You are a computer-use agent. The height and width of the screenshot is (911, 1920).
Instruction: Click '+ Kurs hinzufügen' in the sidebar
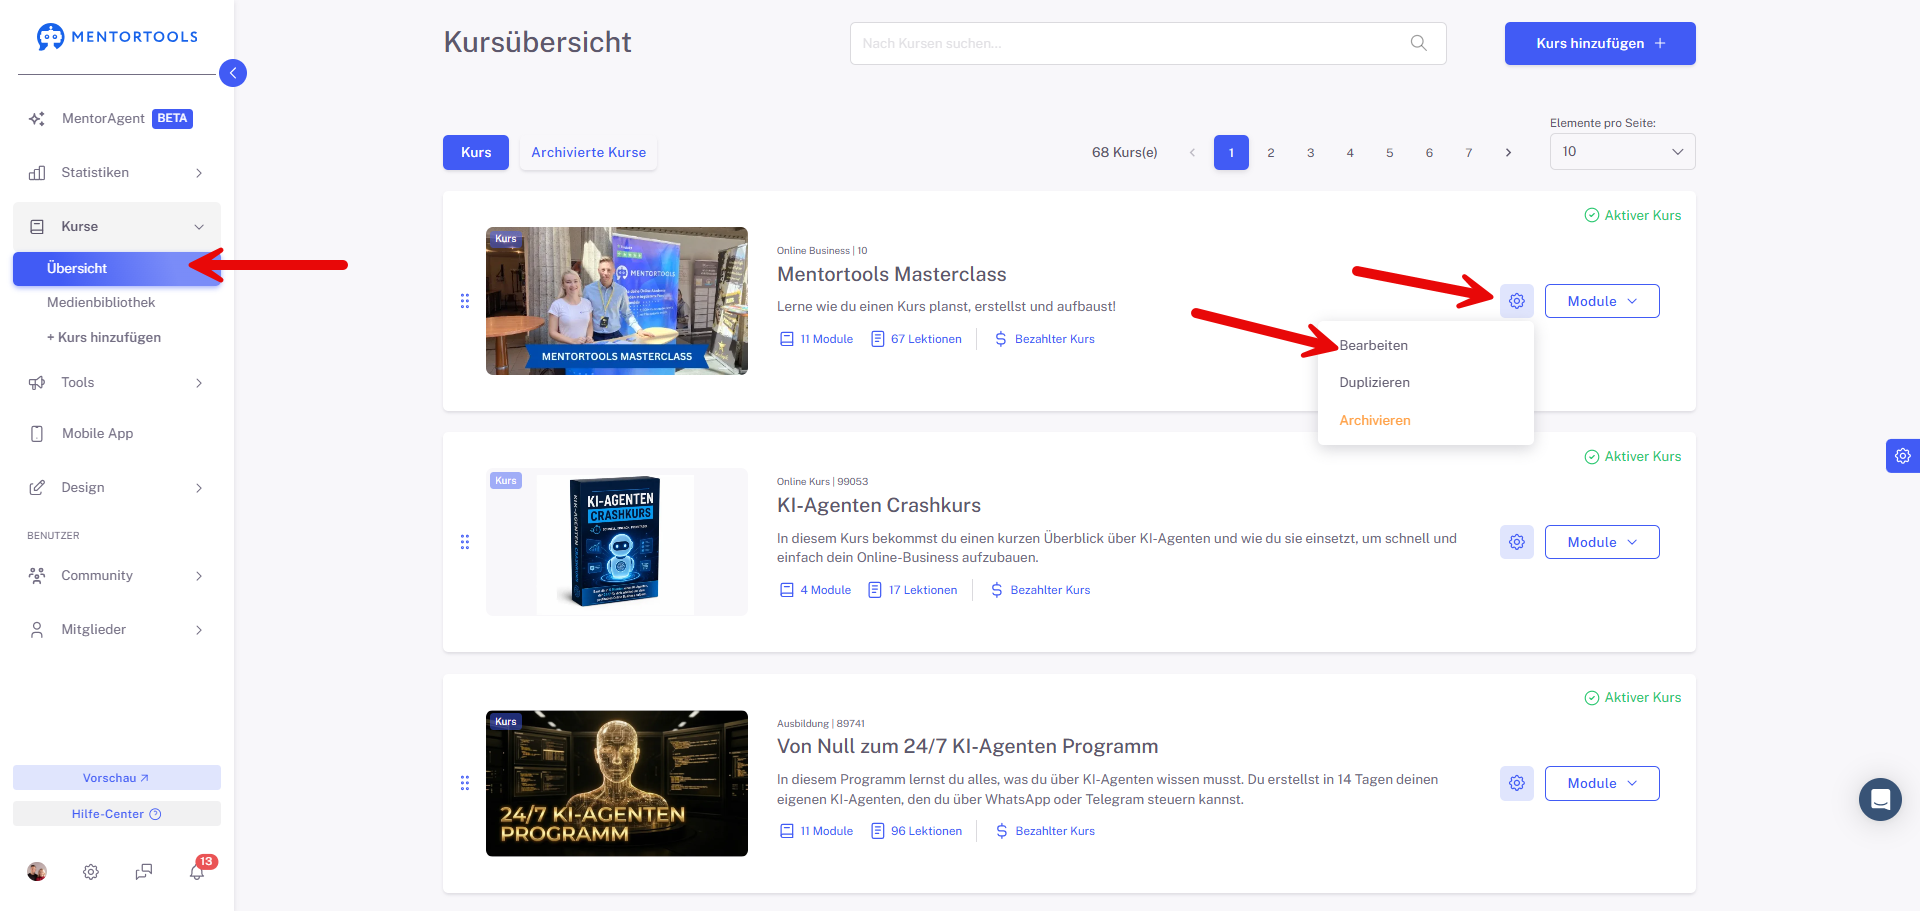(x=104, y=337)
